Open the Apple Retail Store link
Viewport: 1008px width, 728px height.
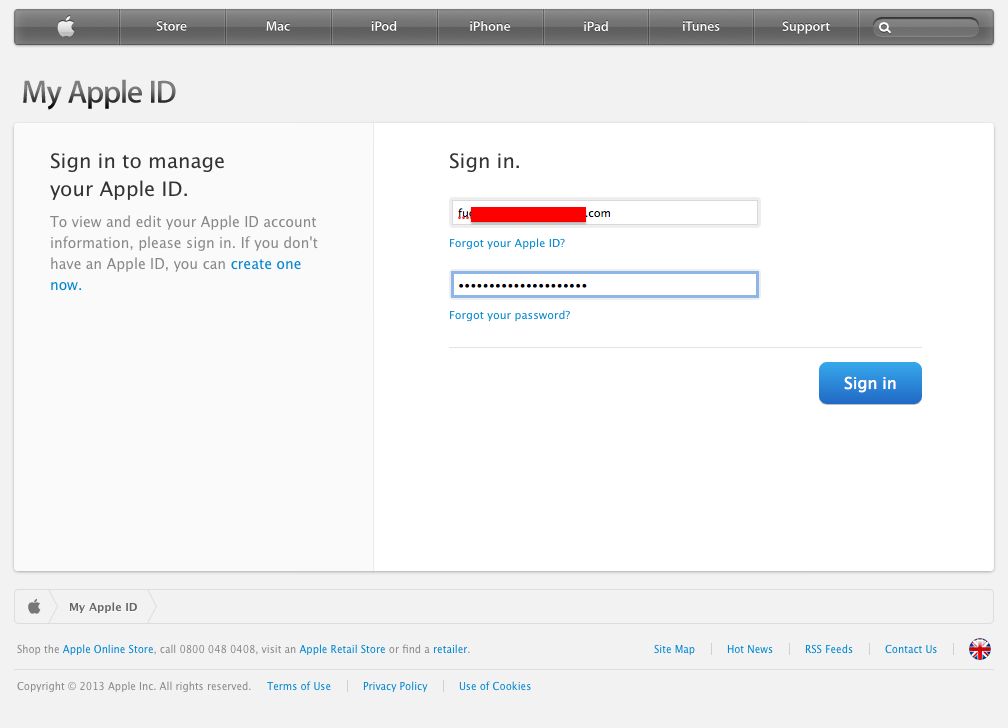342,650
